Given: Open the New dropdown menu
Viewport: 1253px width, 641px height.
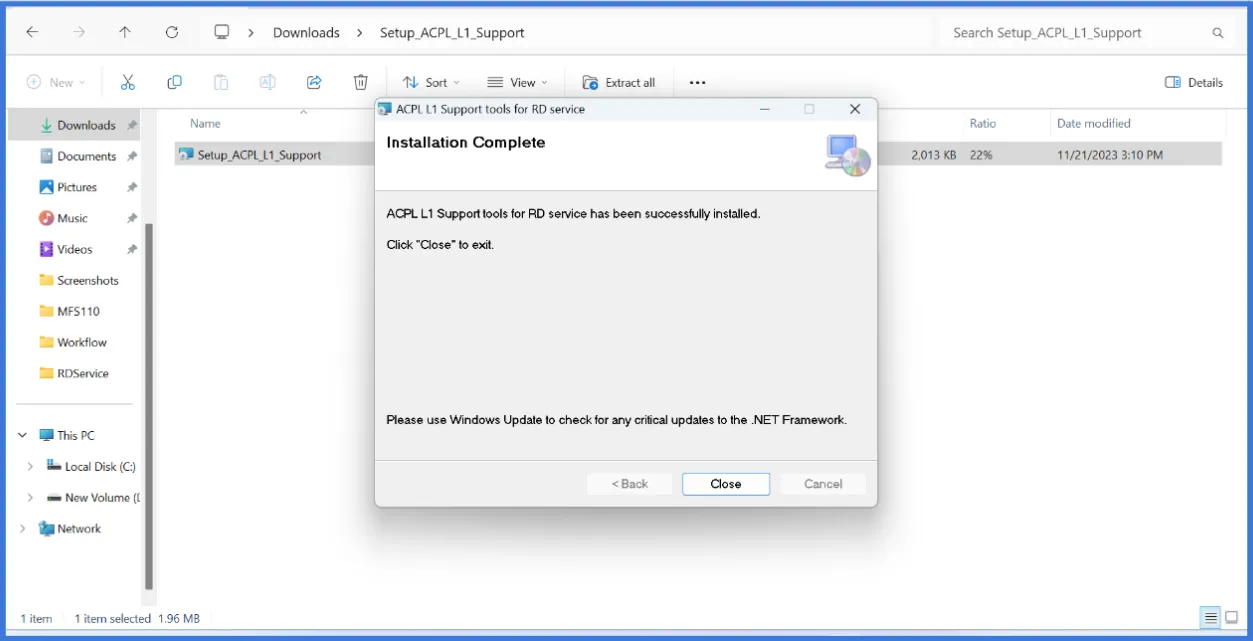Looking at the screenshot, I should [x=56, y=83].
